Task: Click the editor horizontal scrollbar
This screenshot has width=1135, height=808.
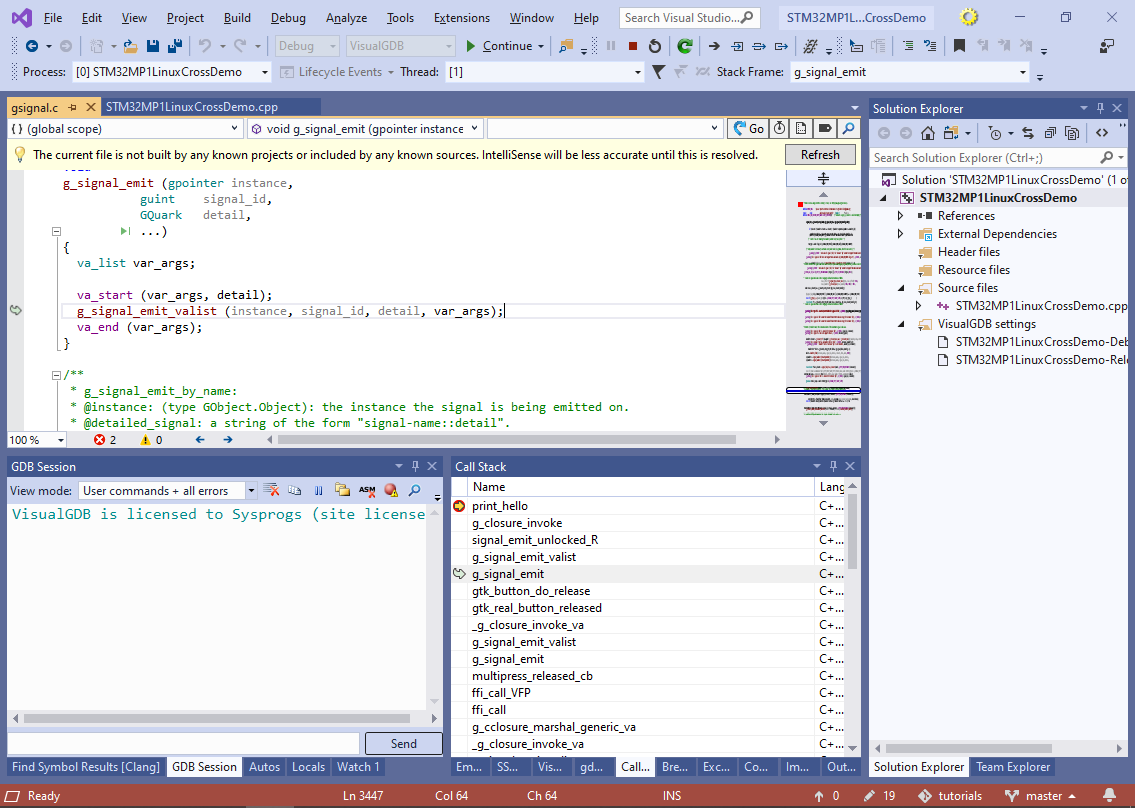Action: [x=507, y=439]
